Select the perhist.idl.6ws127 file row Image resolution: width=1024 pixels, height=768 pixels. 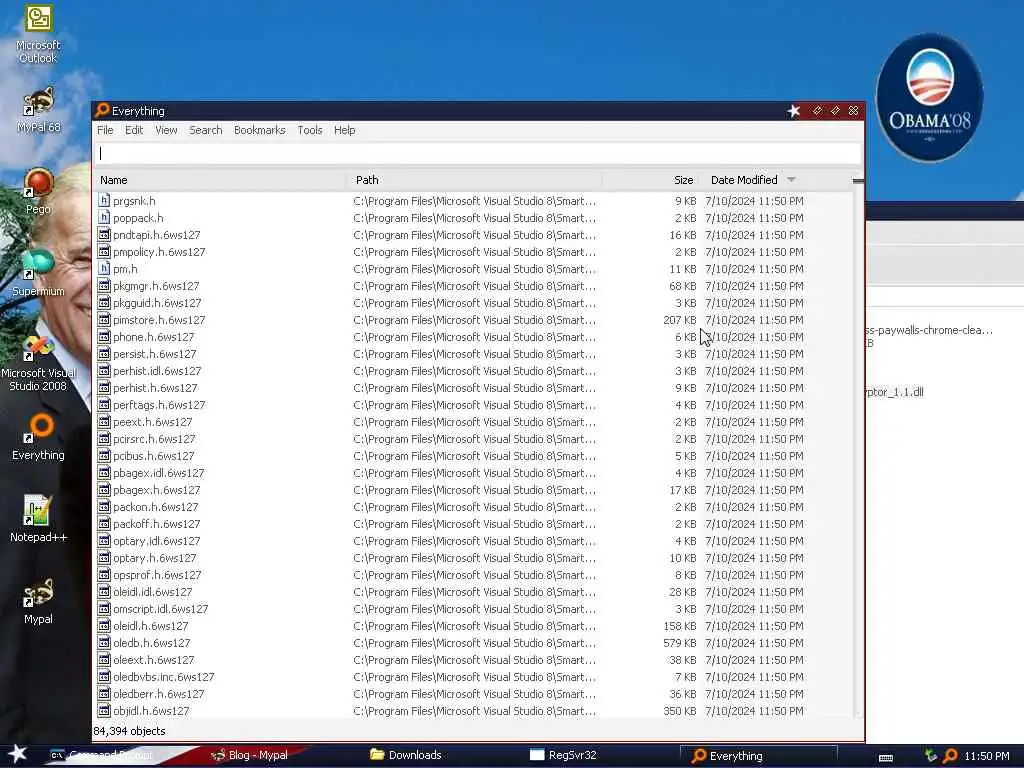(x=473, y=370)
